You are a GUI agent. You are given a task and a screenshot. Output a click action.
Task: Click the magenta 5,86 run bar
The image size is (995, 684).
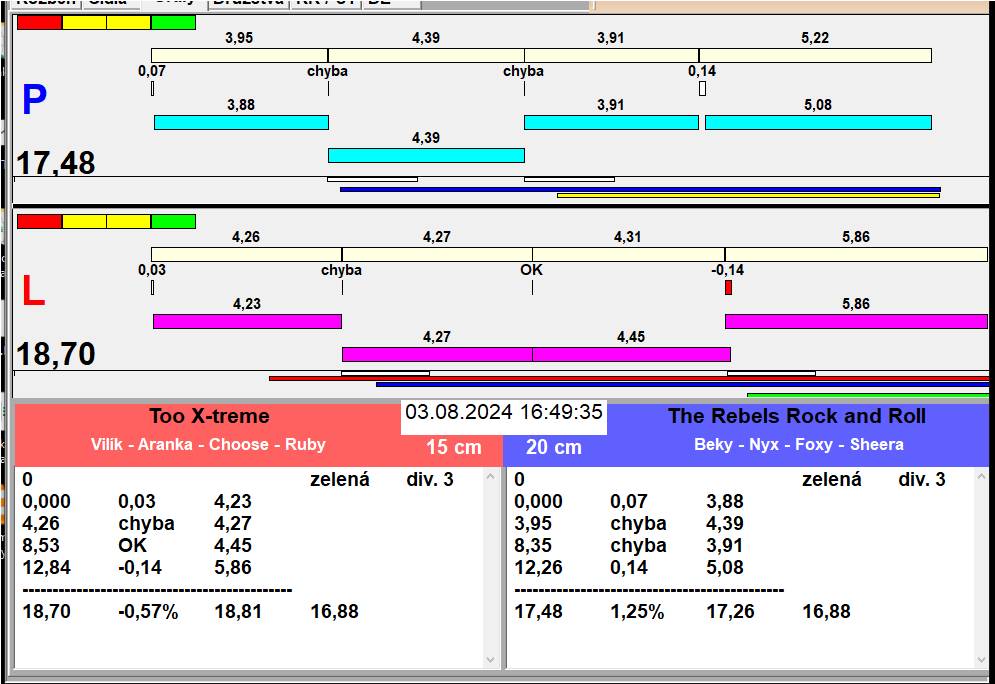(x=856, y=321)
